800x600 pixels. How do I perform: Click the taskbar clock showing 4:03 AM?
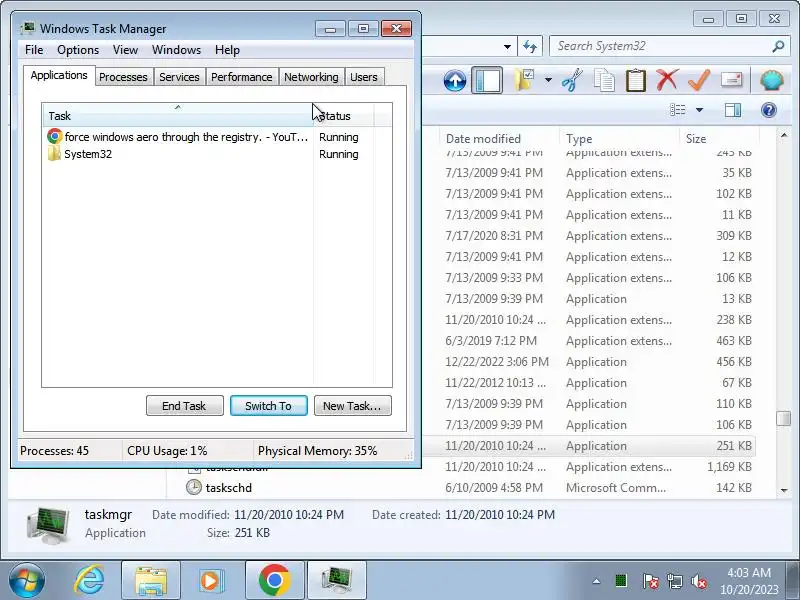click(x=749, y=581)
